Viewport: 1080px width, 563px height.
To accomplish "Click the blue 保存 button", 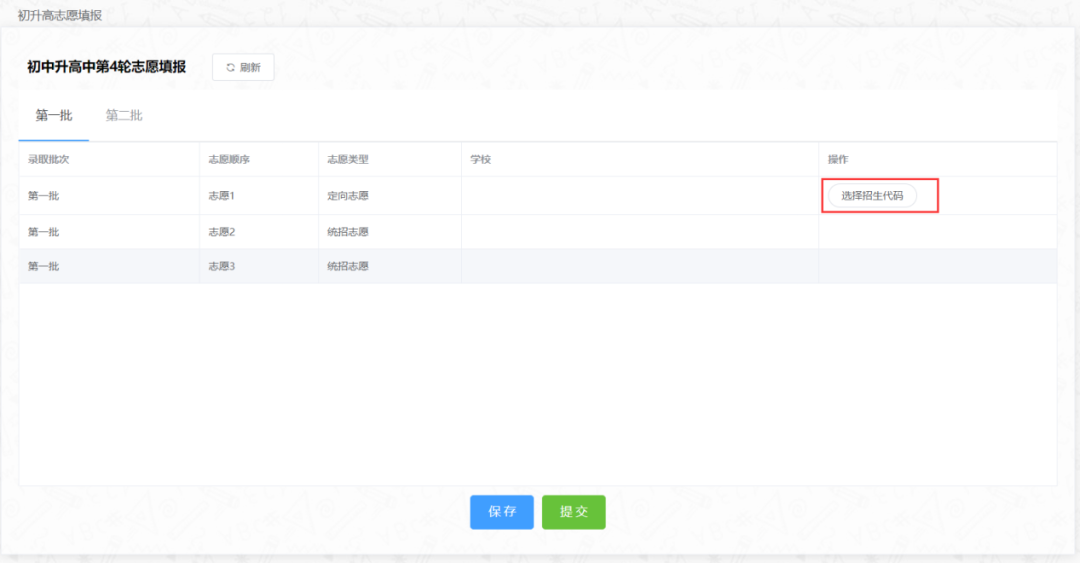I will pyautogui.click(x=502, y=512).
